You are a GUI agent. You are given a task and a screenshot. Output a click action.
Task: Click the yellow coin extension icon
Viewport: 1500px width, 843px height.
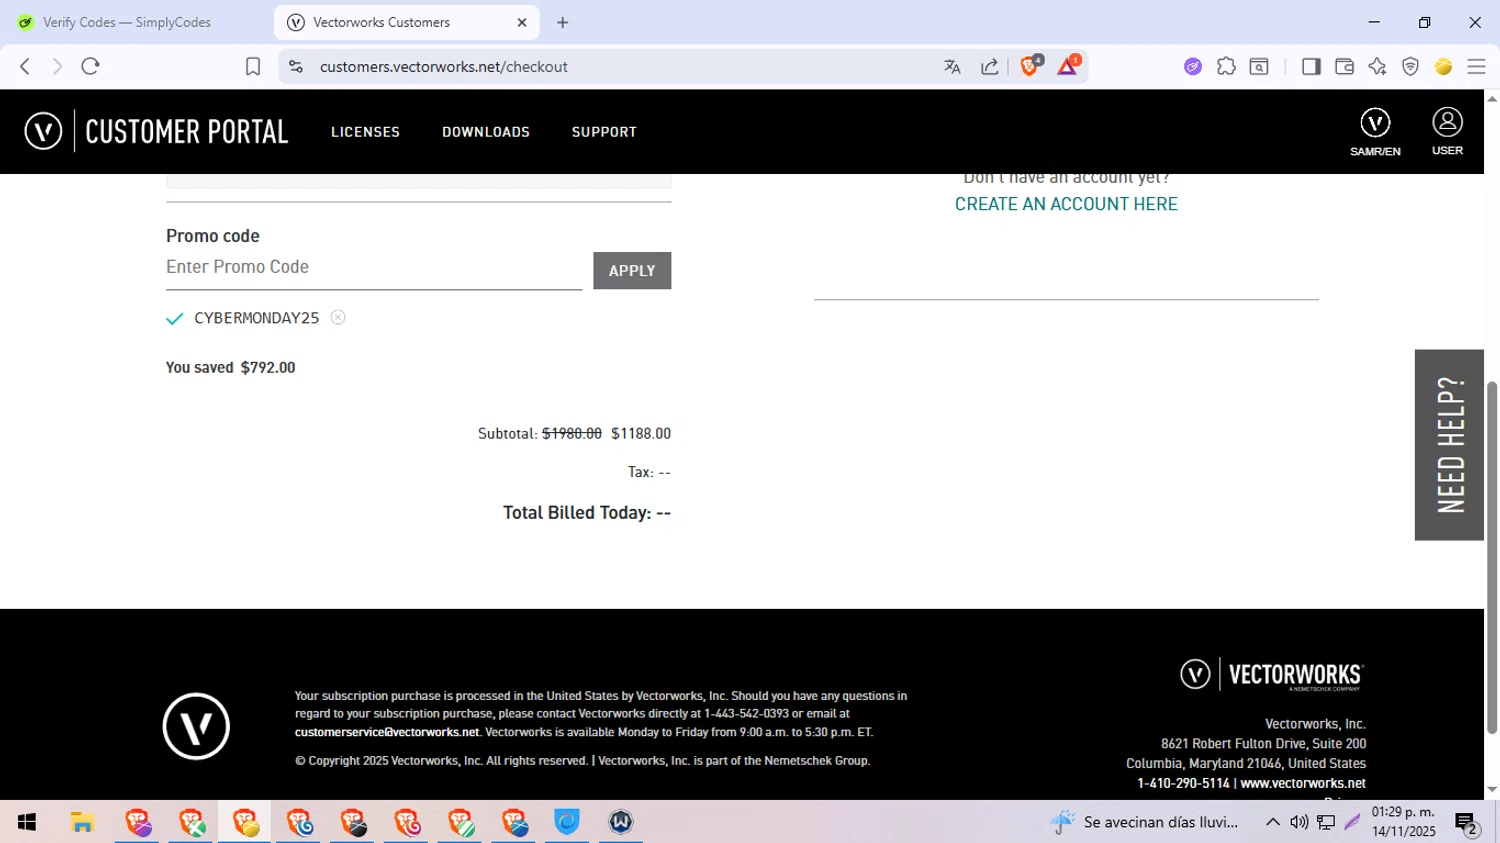[1443, 66]
